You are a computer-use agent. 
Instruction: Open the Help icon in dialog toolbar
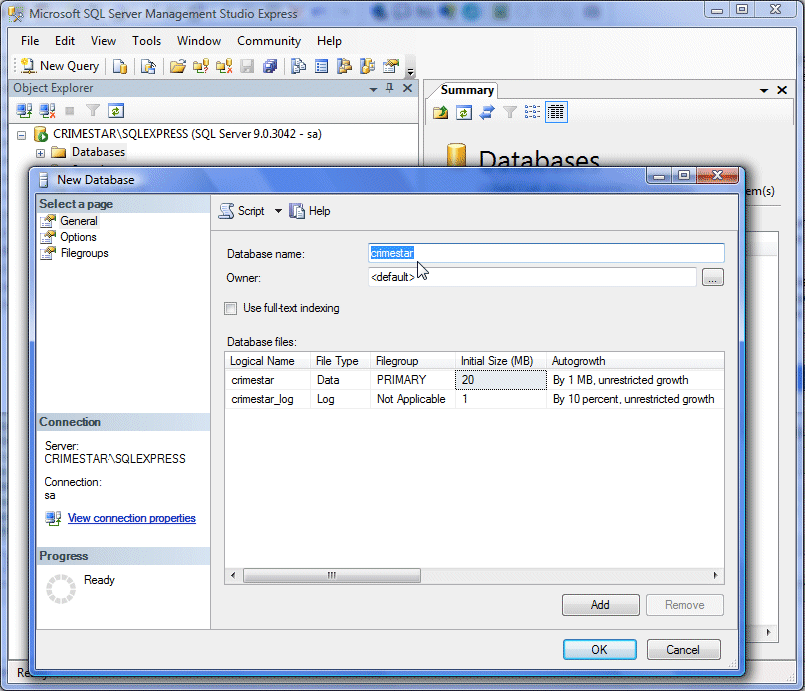pos(310,211)
